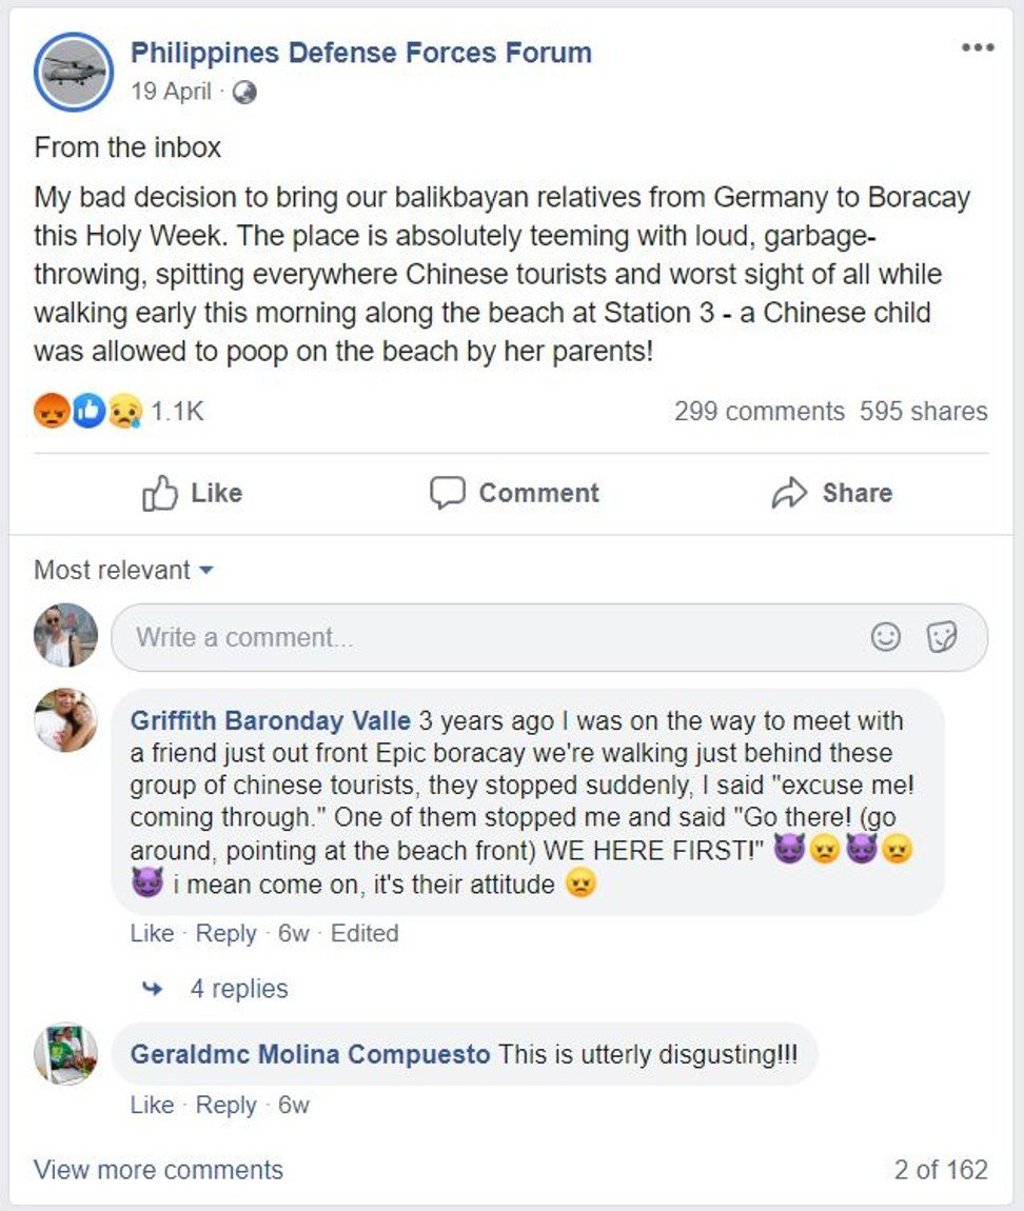Like Griffith Baronday Valle's comment
This screenshot has height=1211, width=1024.
(x=152, y=933)
